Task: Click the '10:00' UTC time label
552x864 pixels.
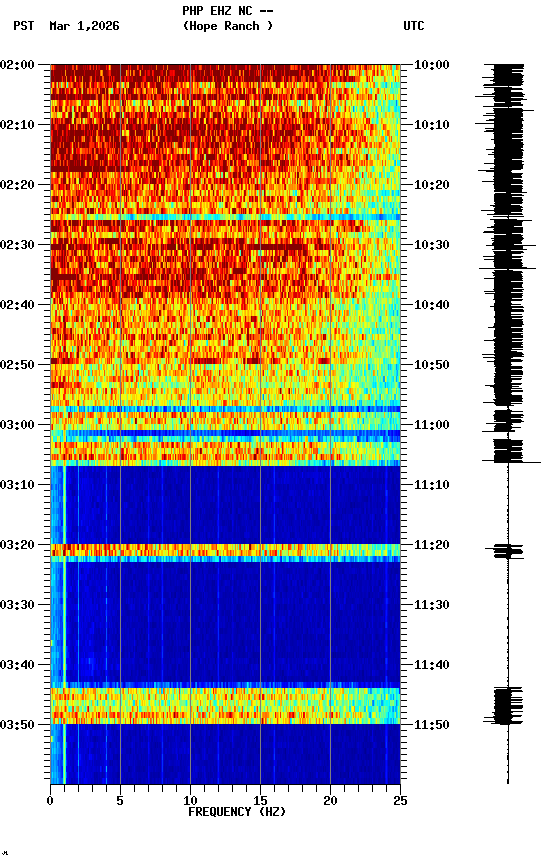Action: [432, 65]
